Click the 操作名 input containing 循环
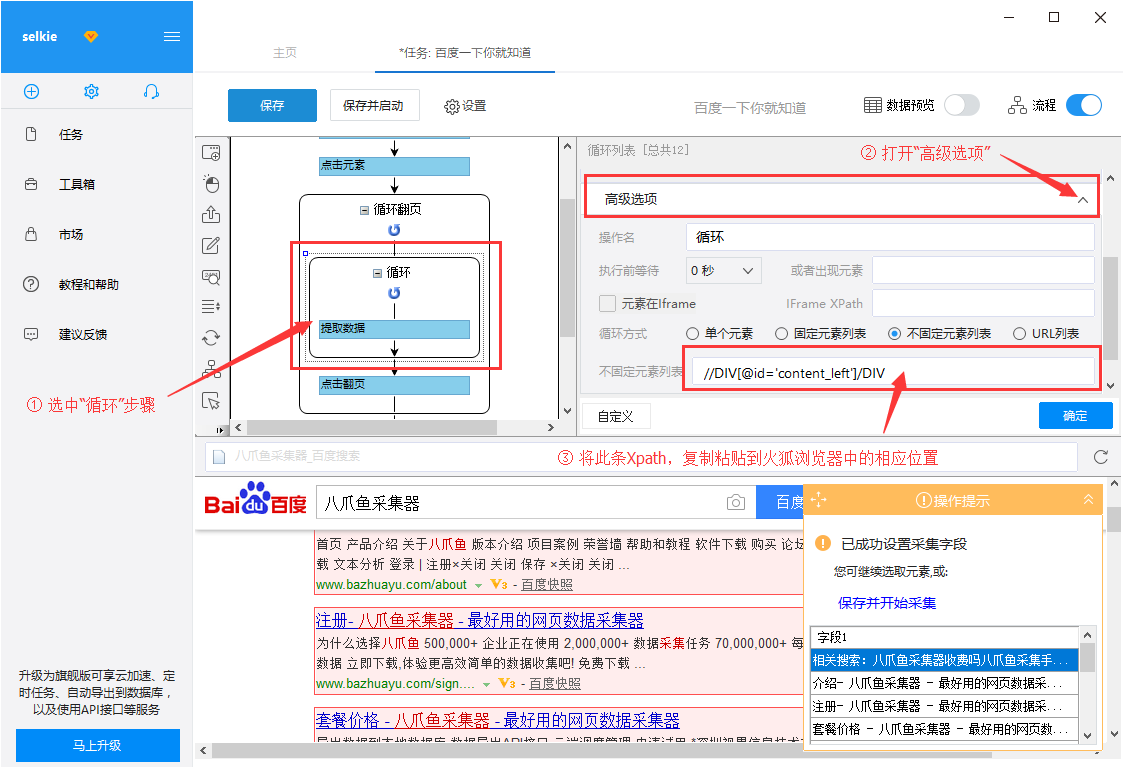Viewport: 1124px width, 768px height. click(890, 237)
